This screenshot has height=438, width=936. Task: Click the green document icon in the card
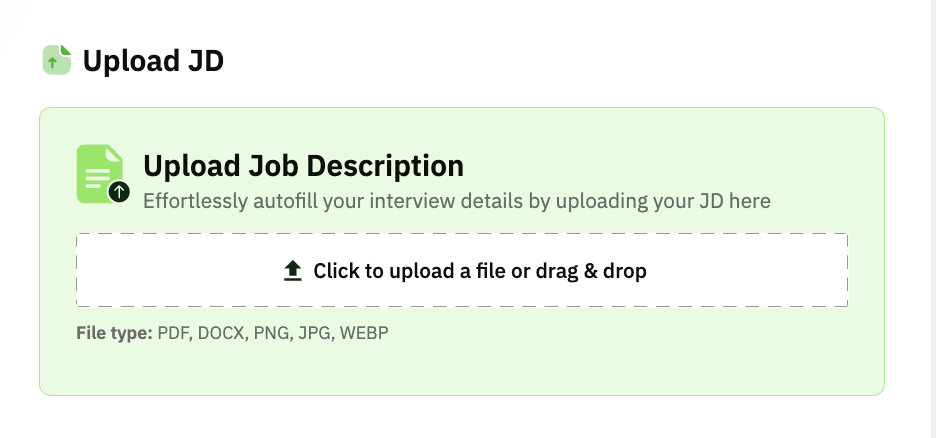tap(99, 172)
